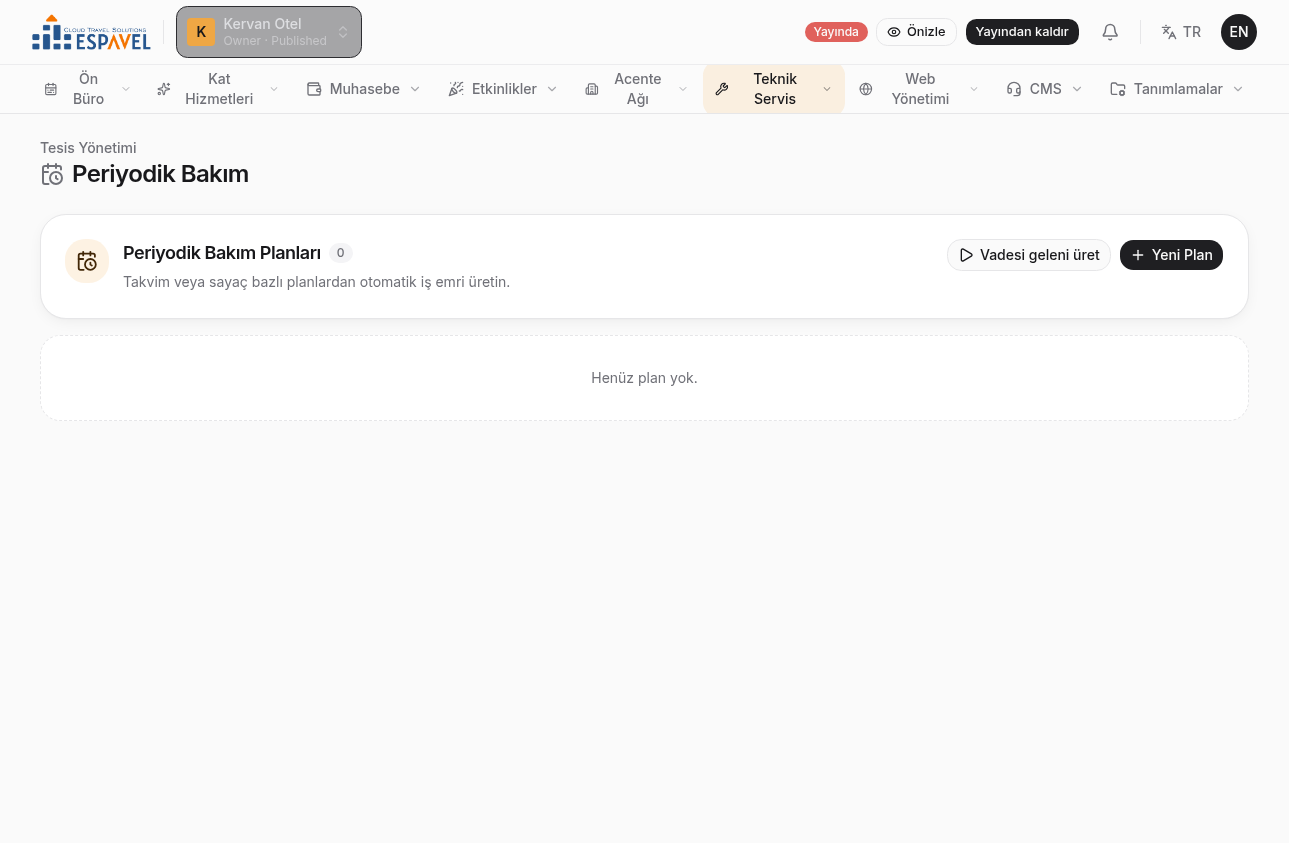Click the Tesis Yönetimi breadcrumb text
1289x843 pixels.
(x=88, y=148)
